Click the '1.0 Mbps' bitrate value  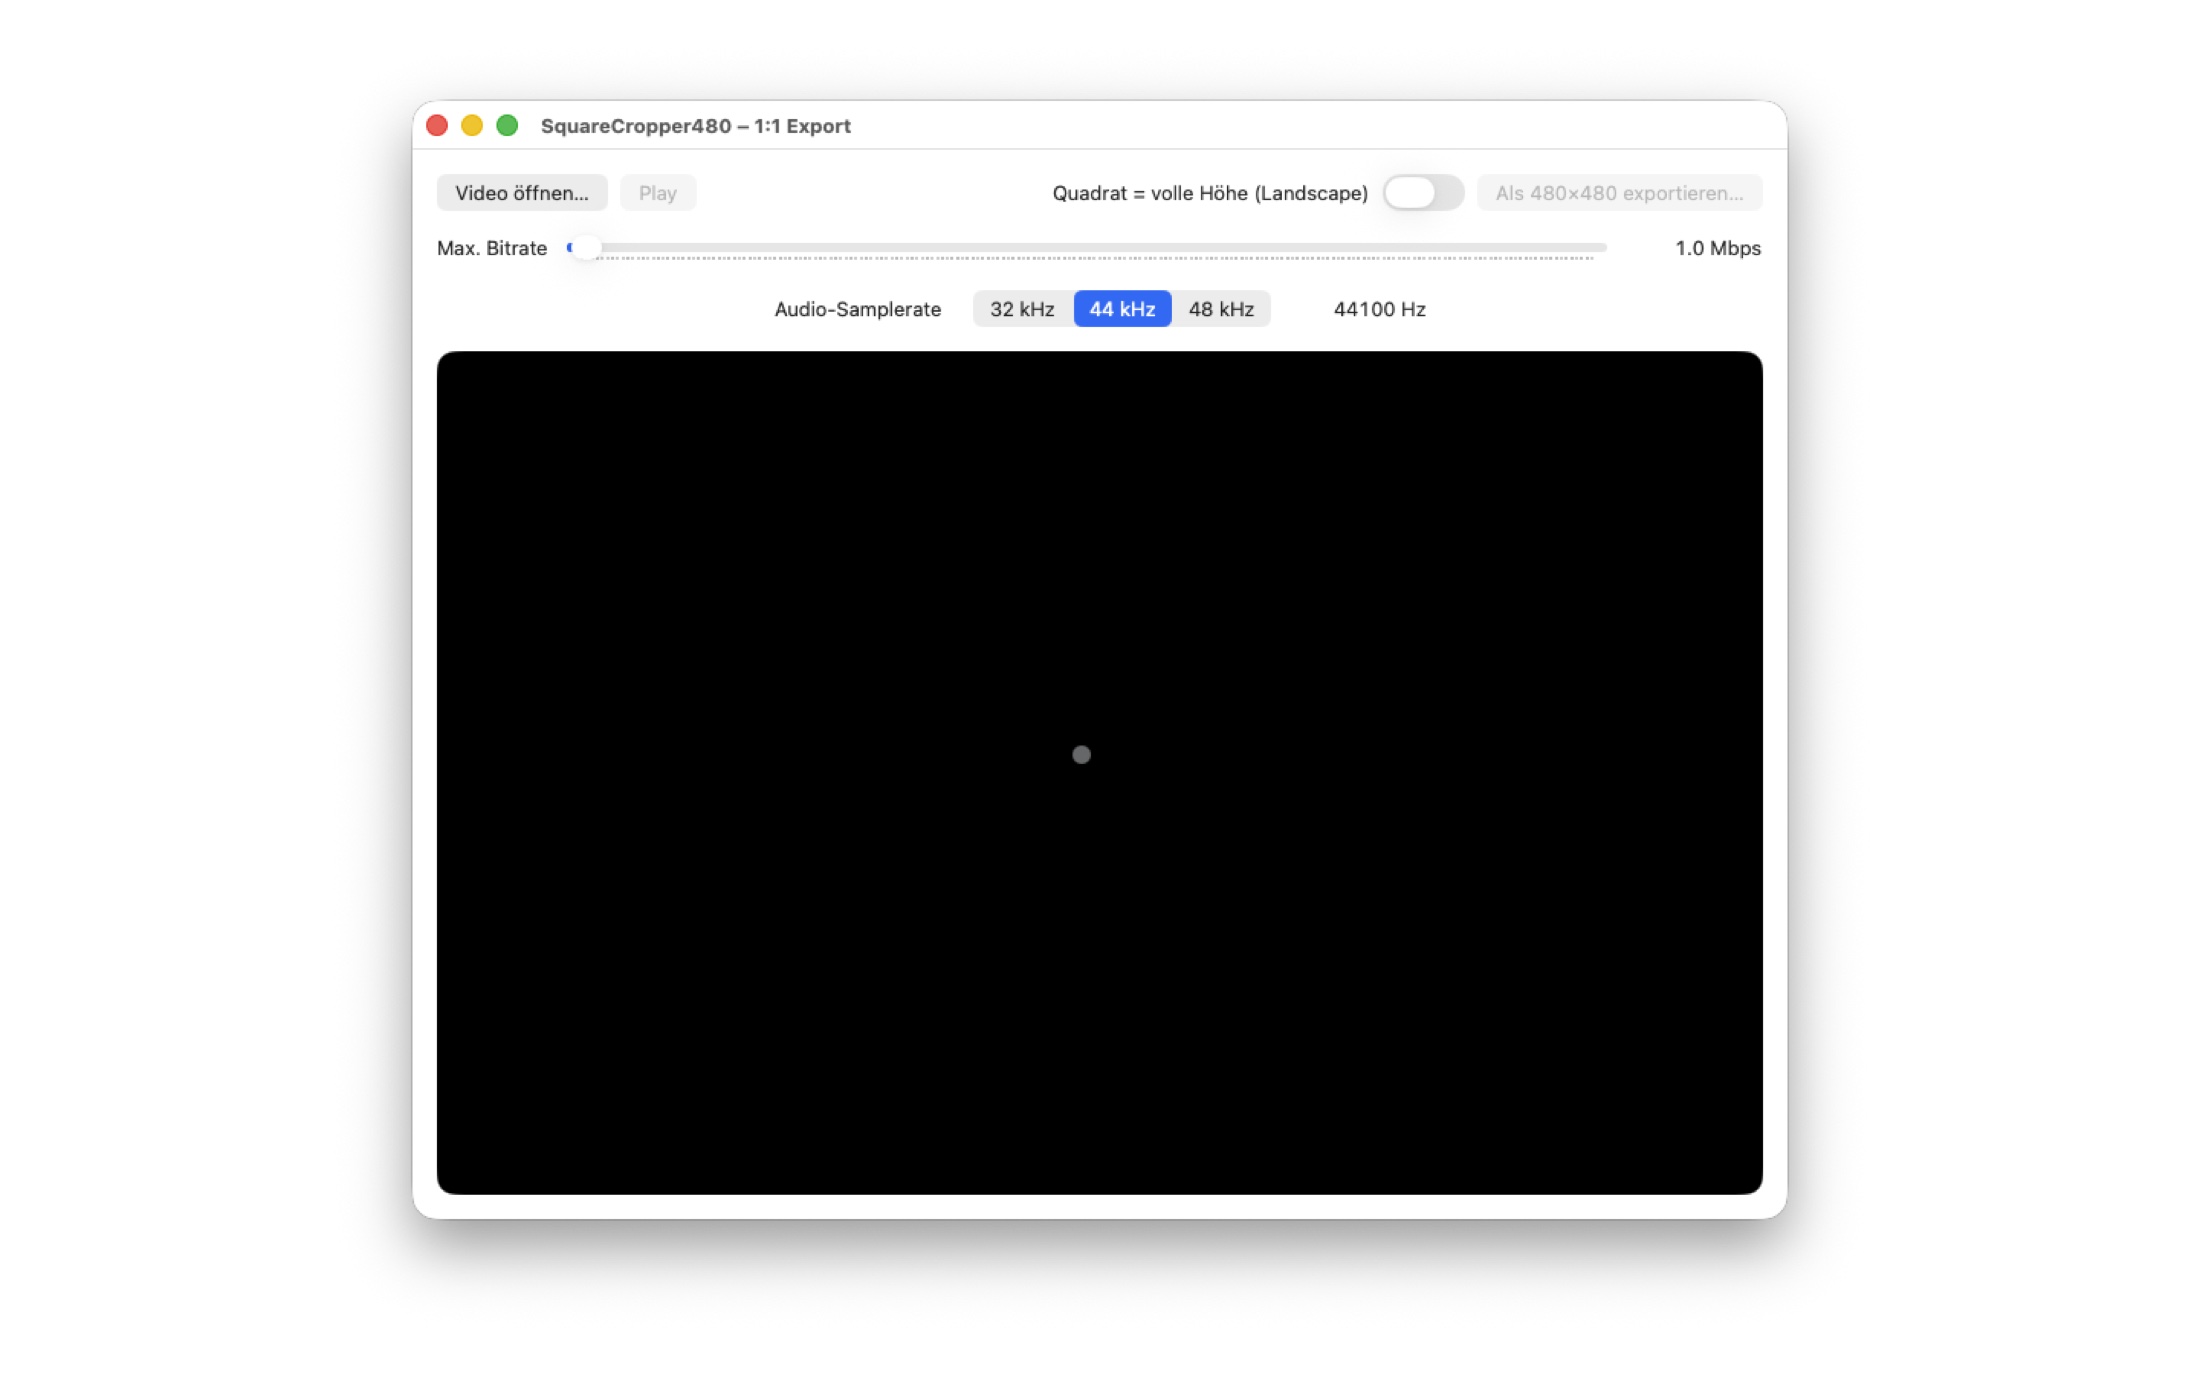point(1717,248)
